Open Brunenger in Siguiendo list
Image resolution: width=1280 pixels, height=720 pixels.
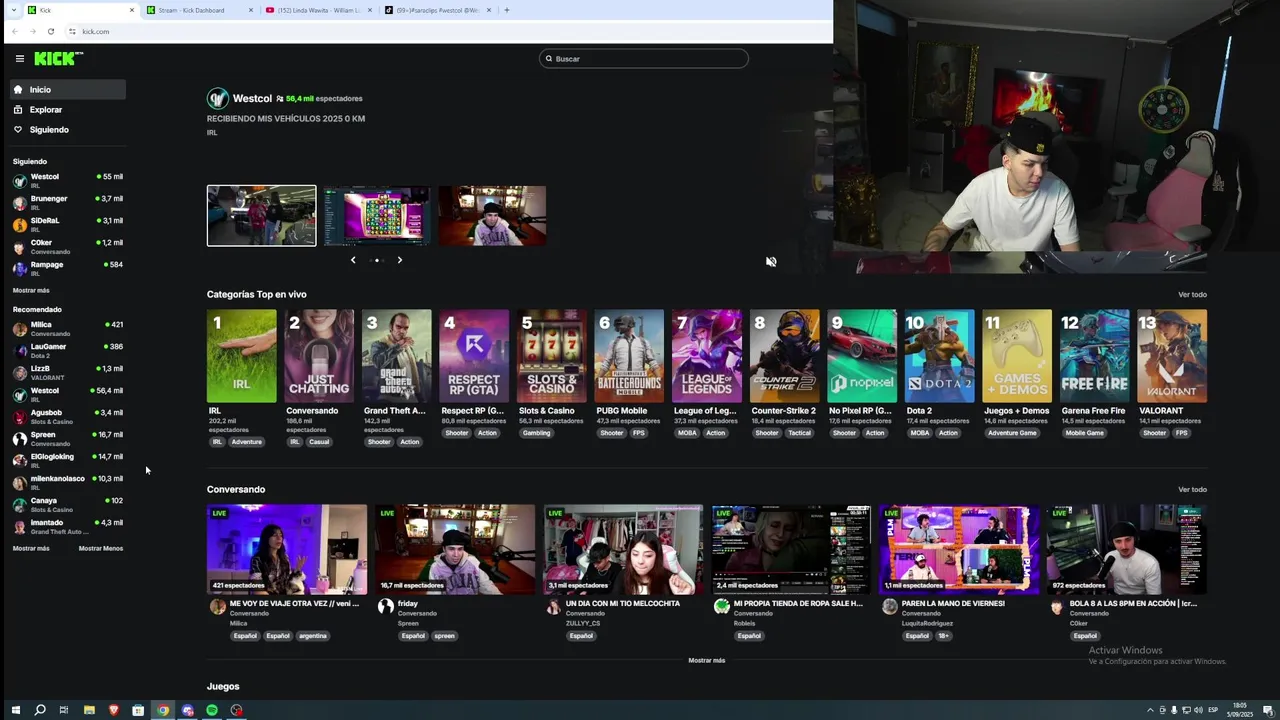coord(68,202)
